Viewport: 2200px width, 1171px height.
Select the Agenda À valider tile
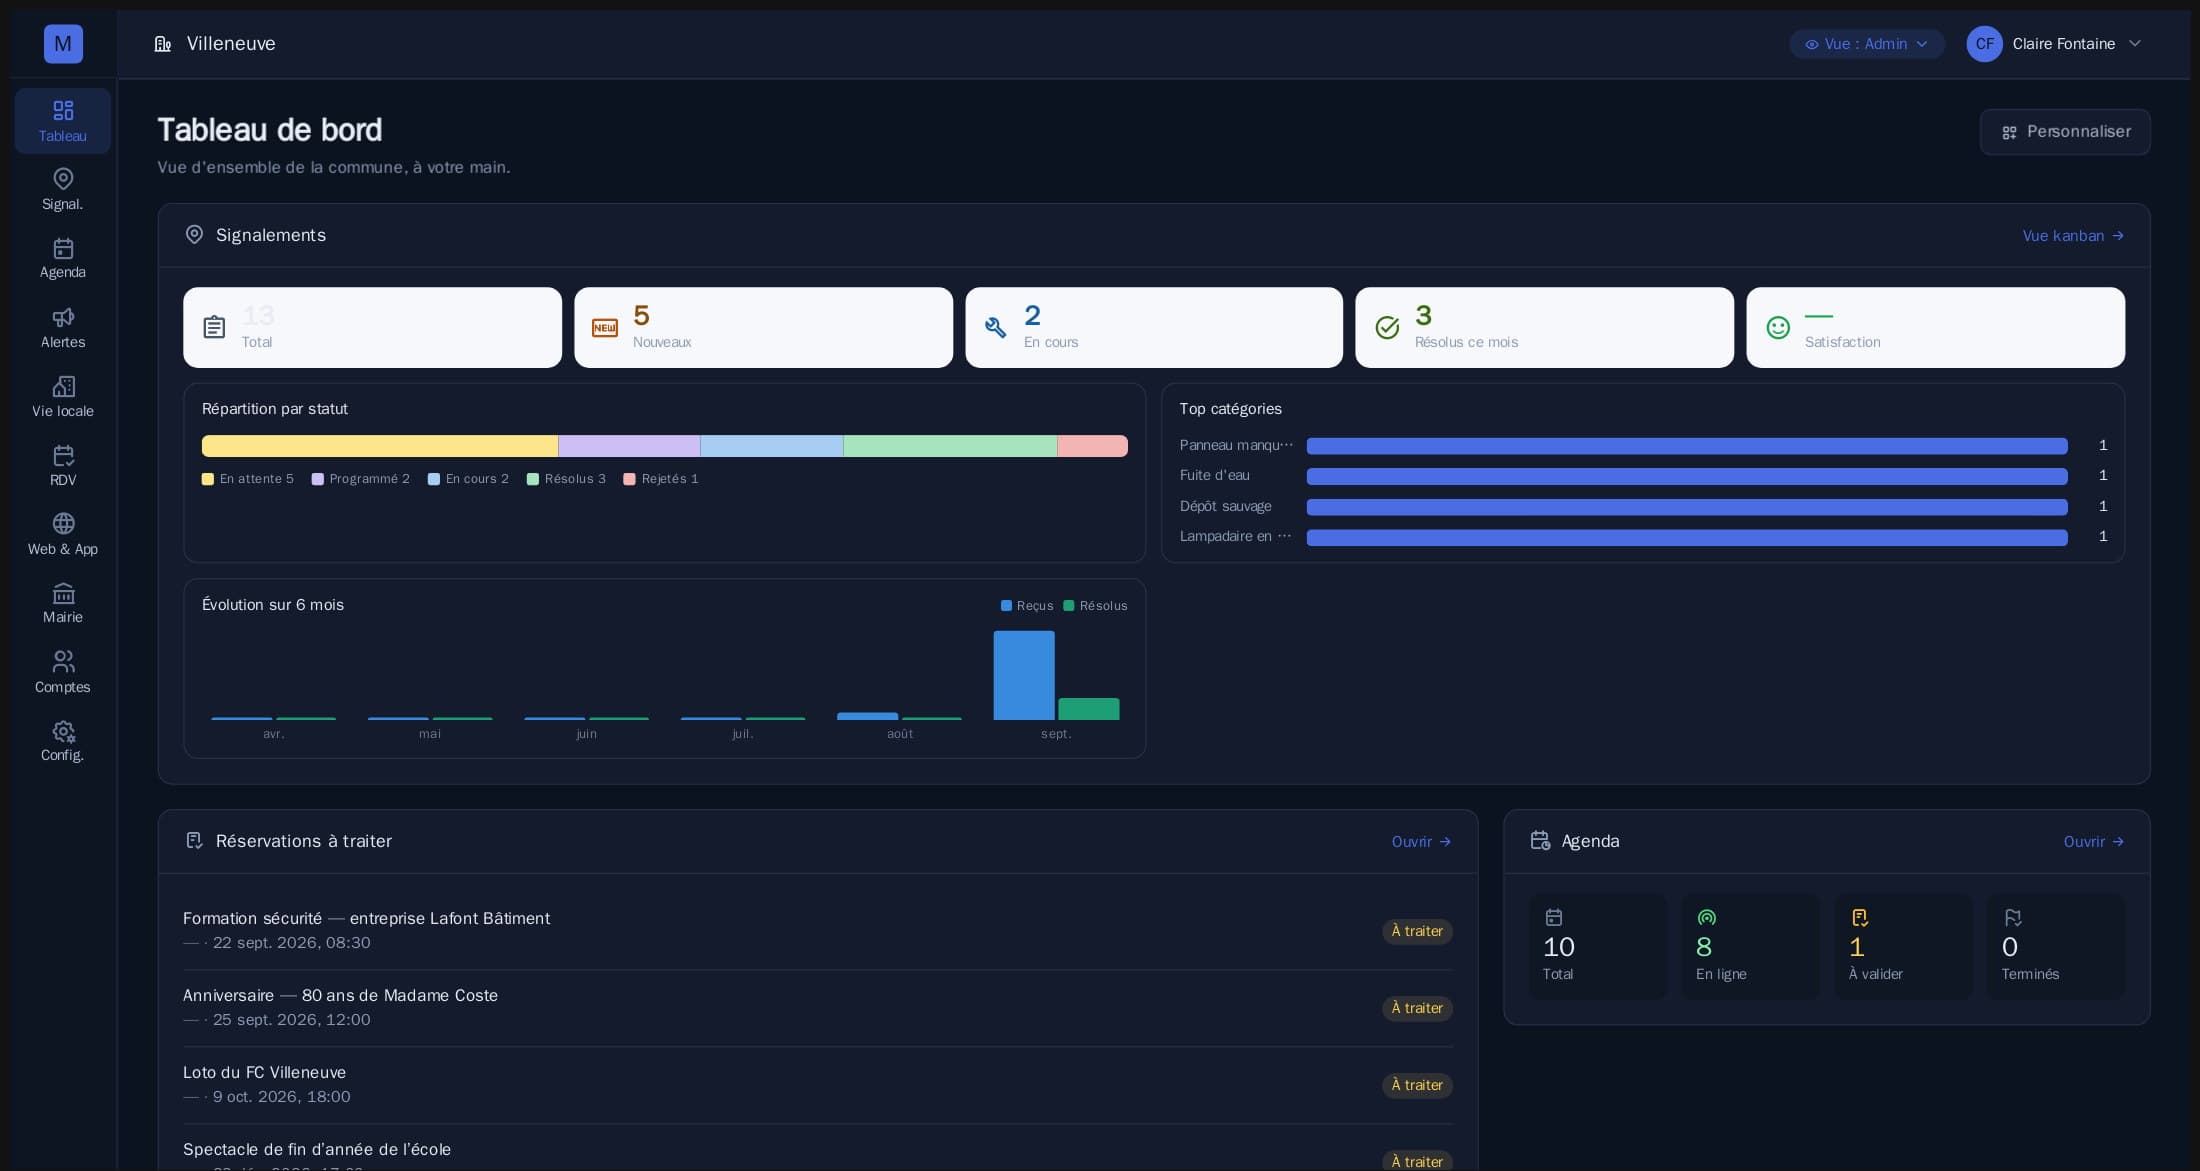point(1904,946)
